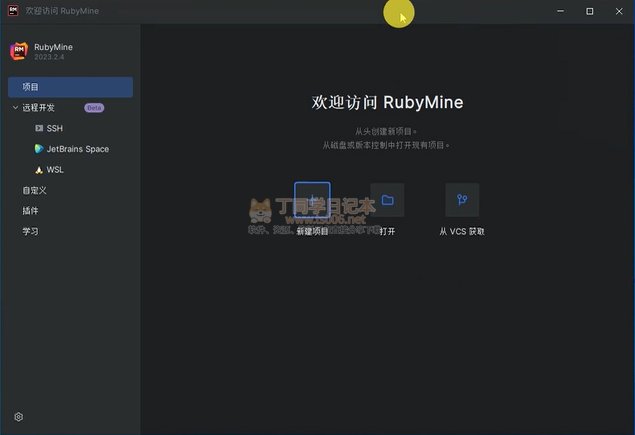Click the Beta badge next to 远程开发
Viewport: 635px width, 435px height.
94,107
